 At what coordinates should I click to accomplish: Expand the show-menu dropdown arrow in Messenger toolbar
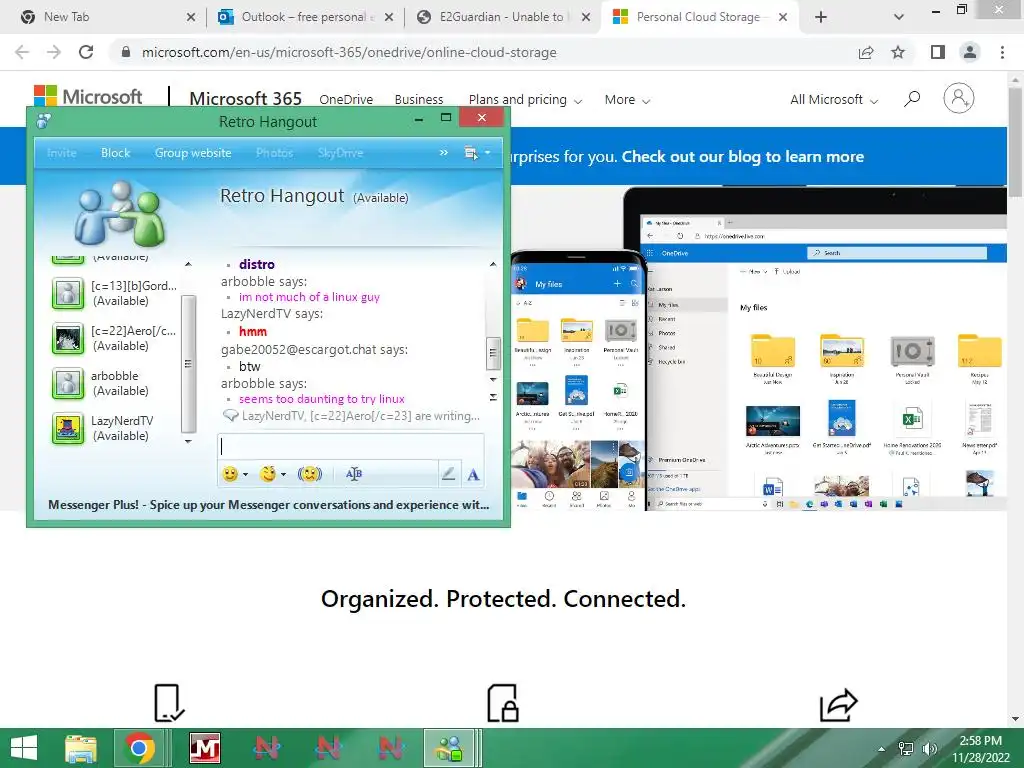click(x=487, y=153)
